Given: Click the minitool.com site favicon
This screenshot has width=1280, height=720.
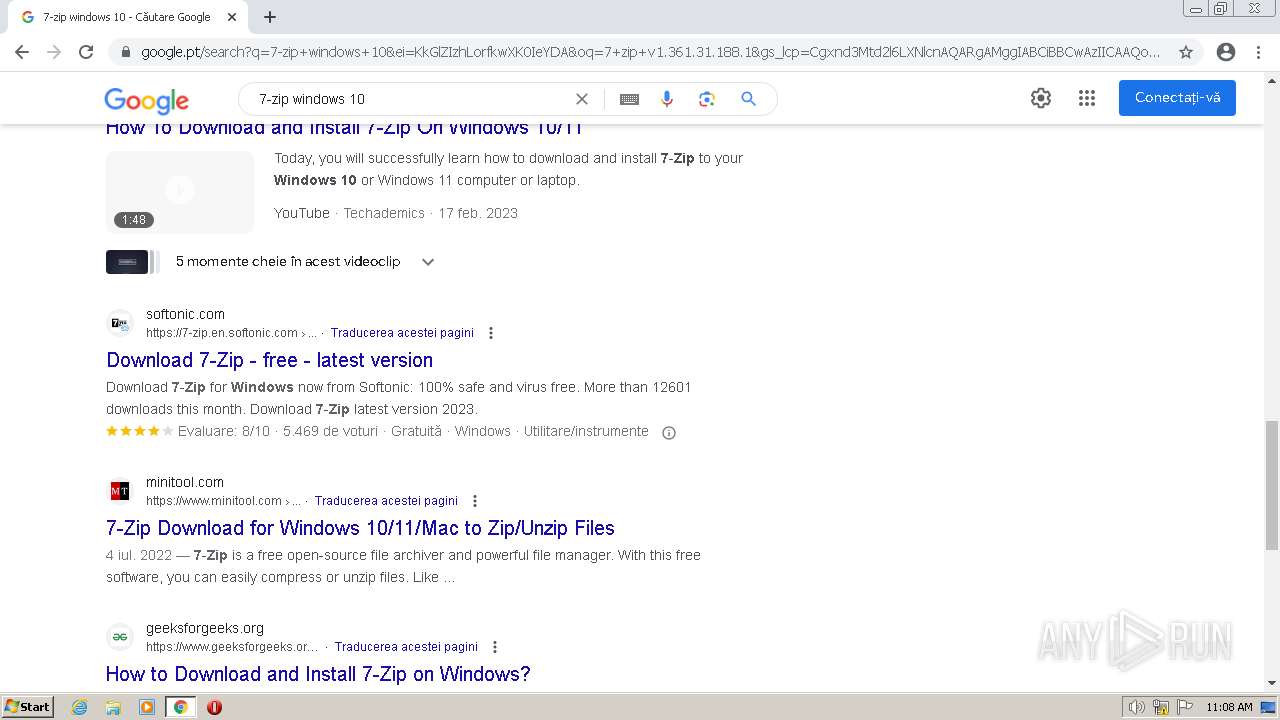Looking at the screenshot, I should 120,491.
